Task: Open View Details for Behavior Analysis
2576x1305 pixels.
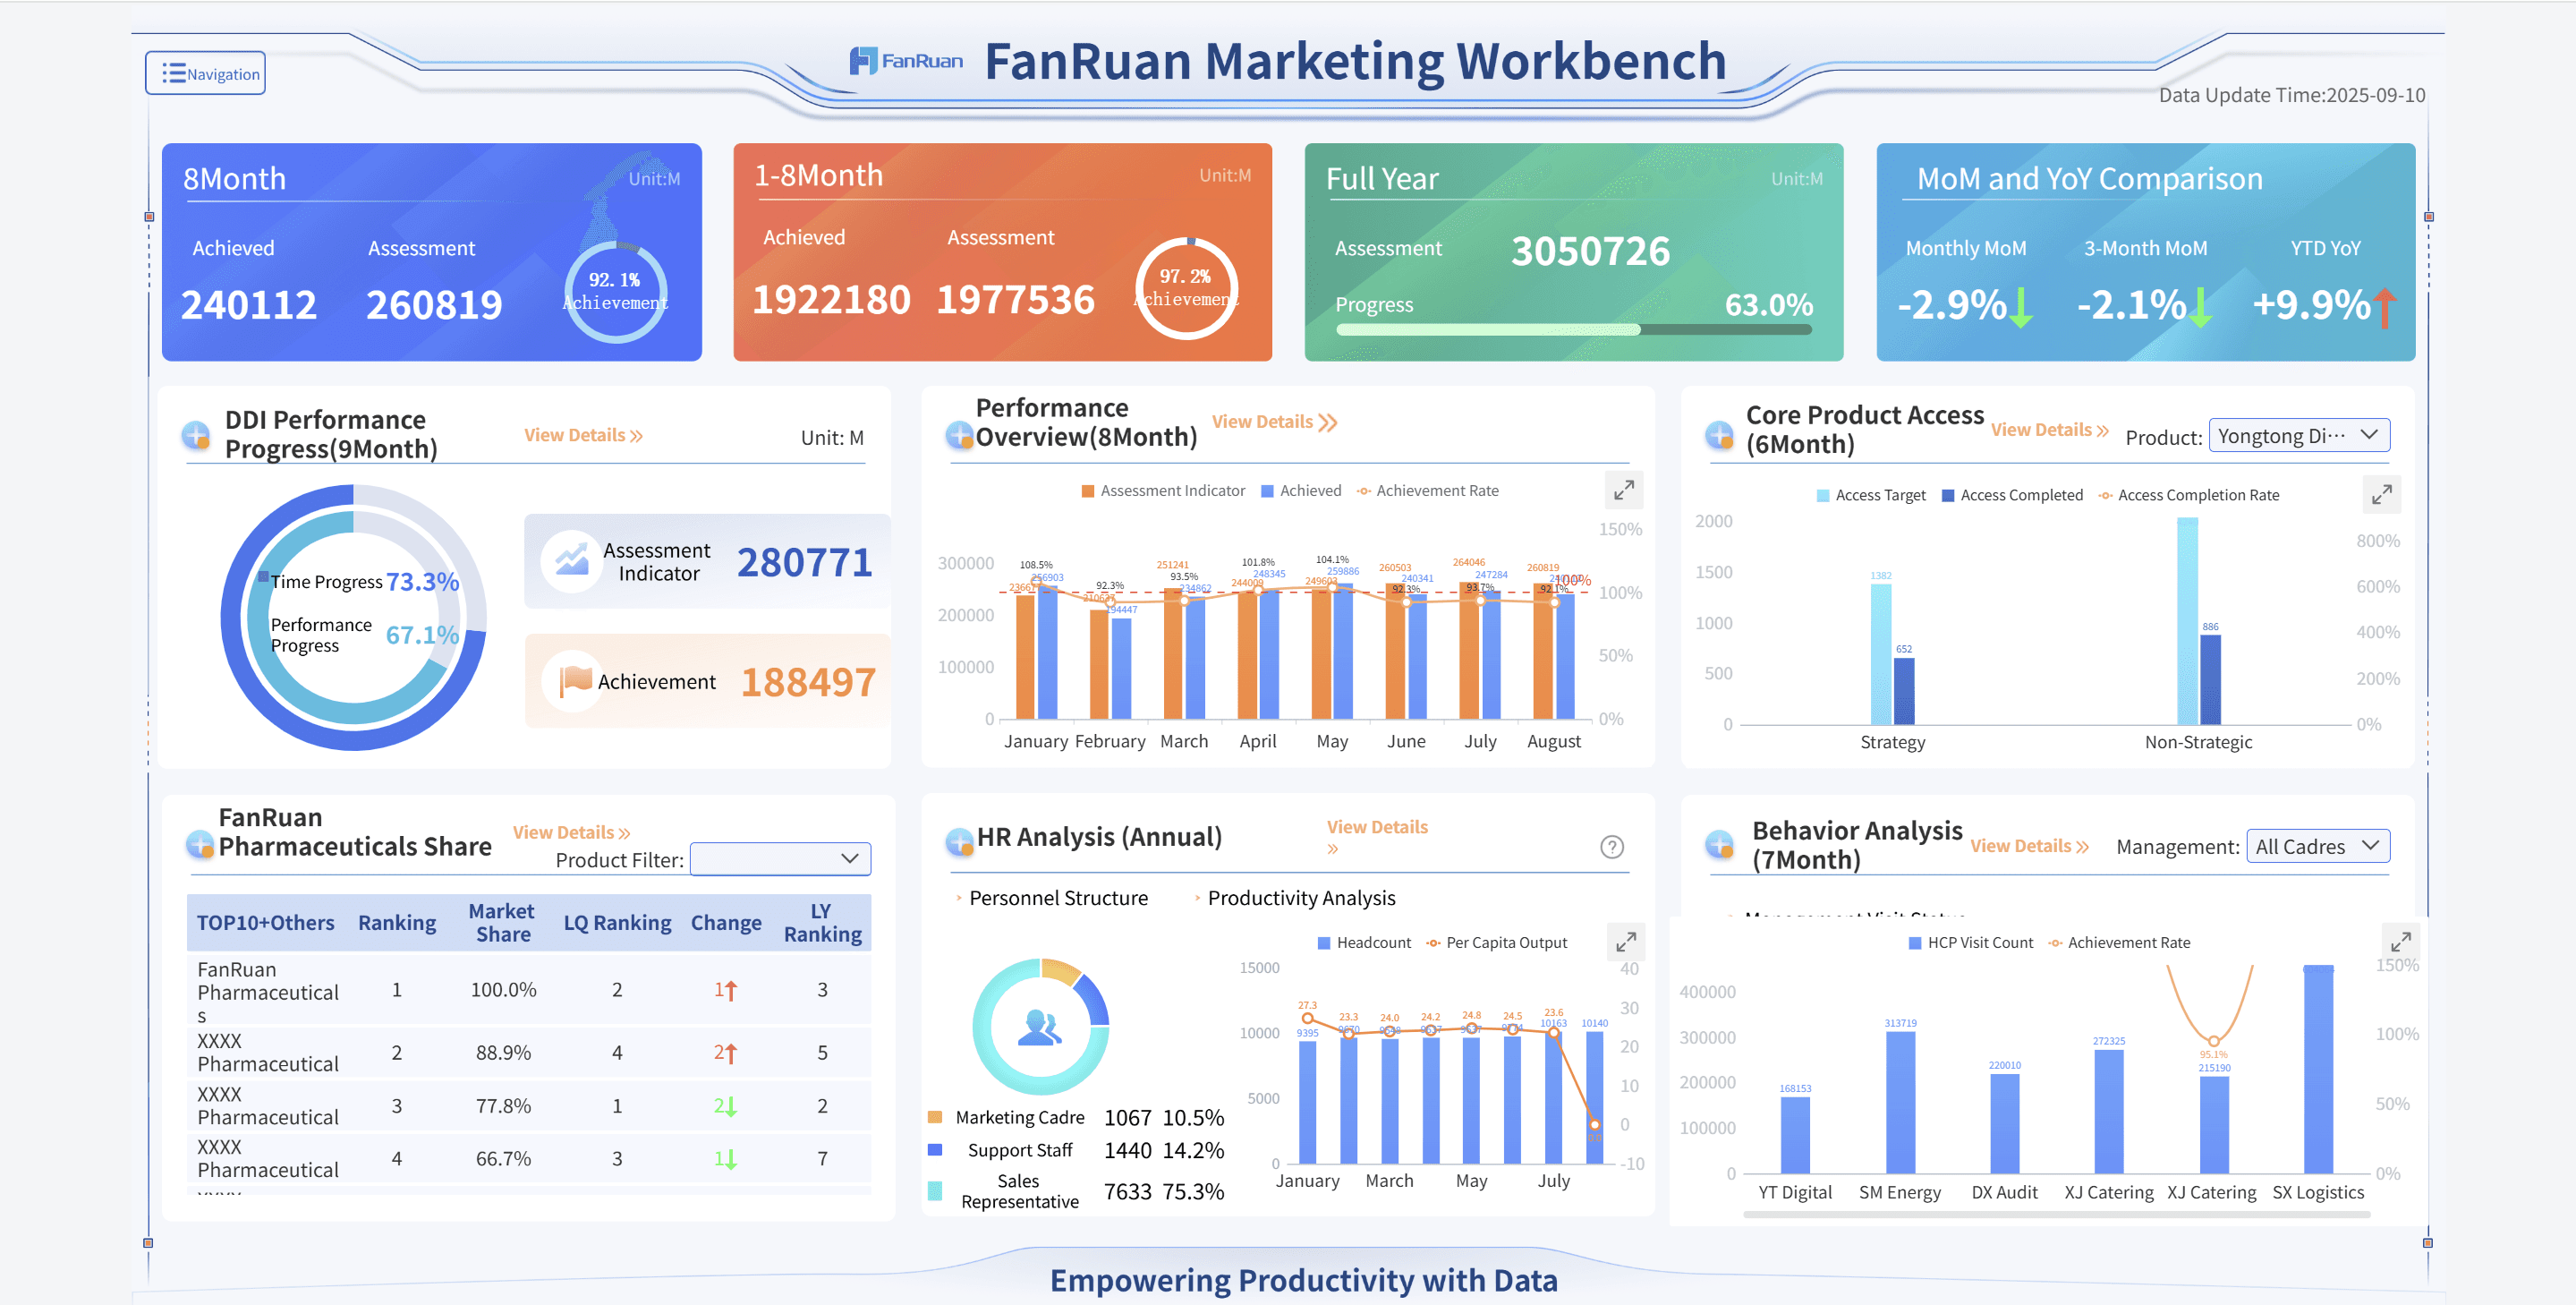Action: click(x=2029, y=846)
